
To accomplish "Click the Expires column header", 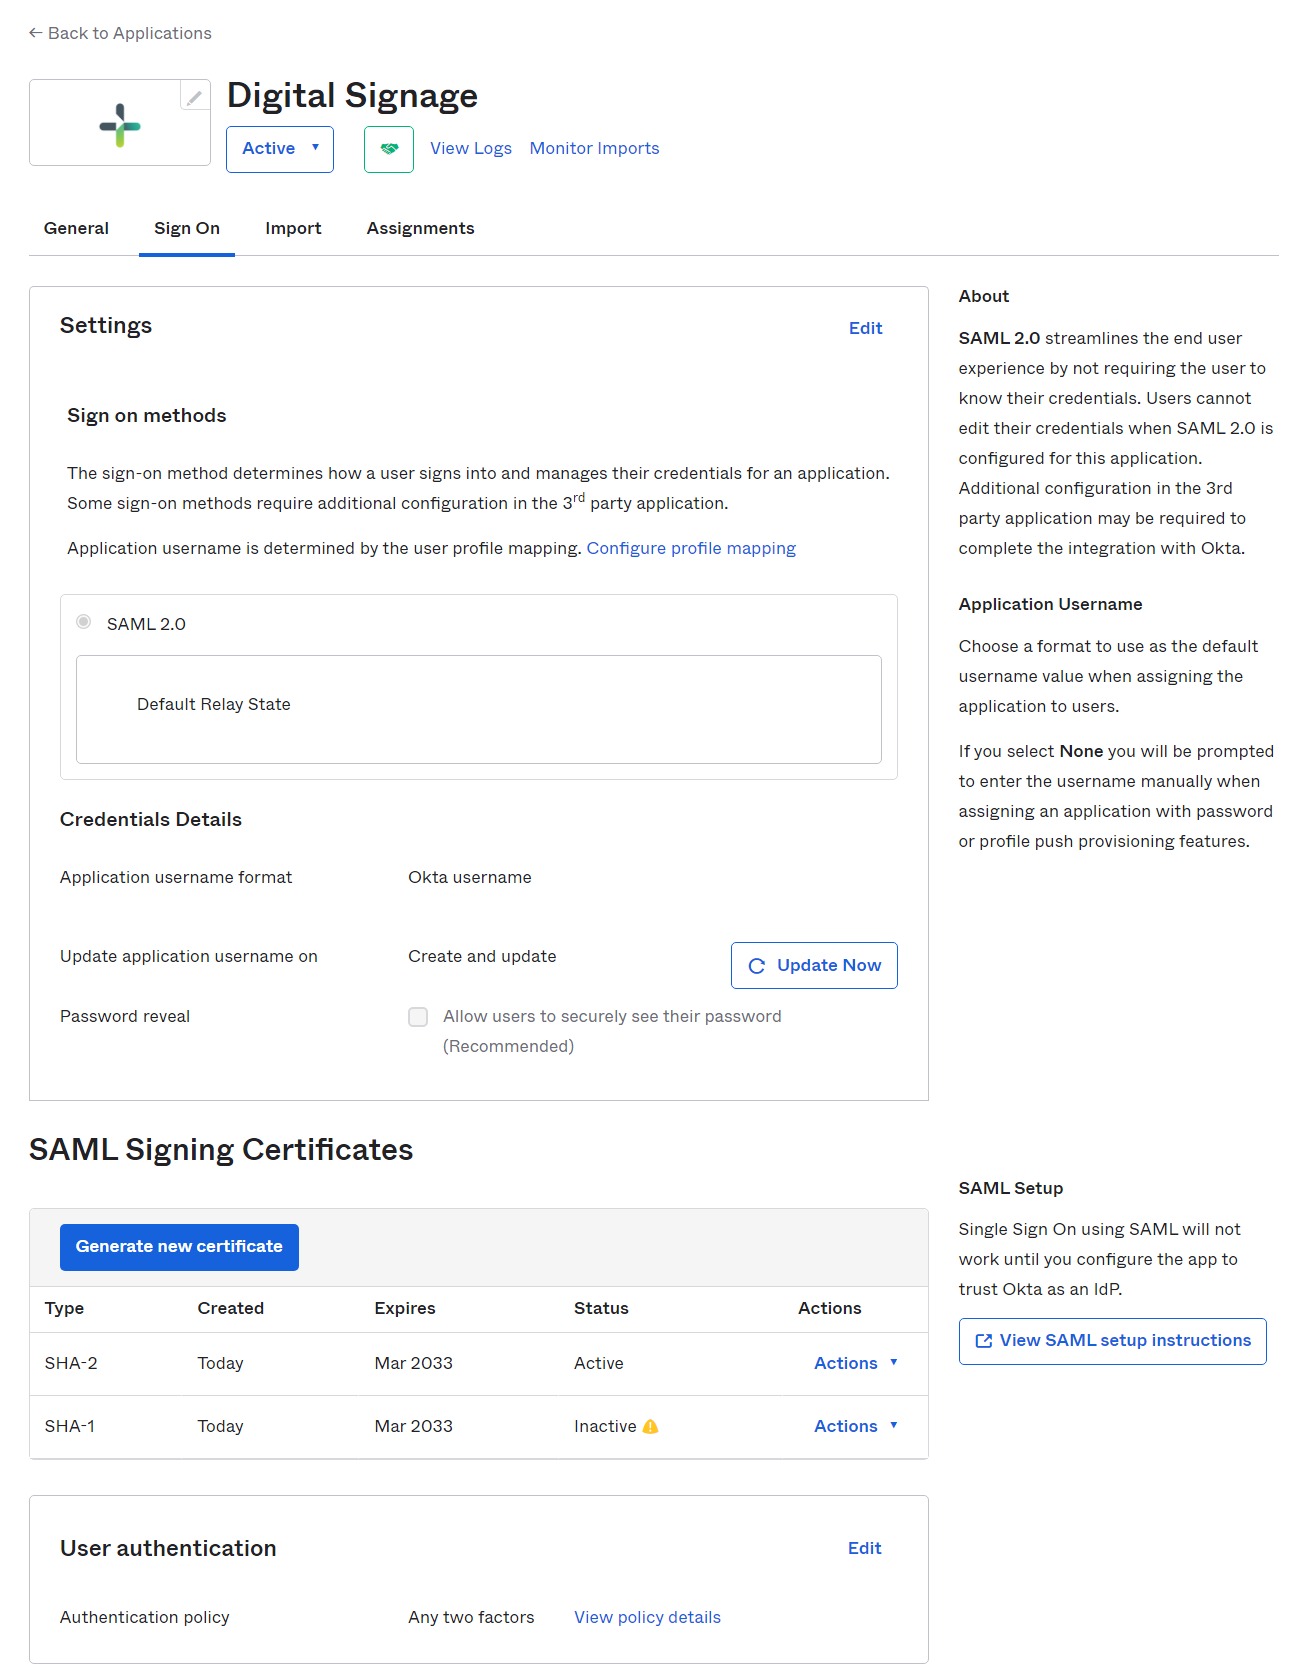I will pyautogui.click(x=405, y=1308).
